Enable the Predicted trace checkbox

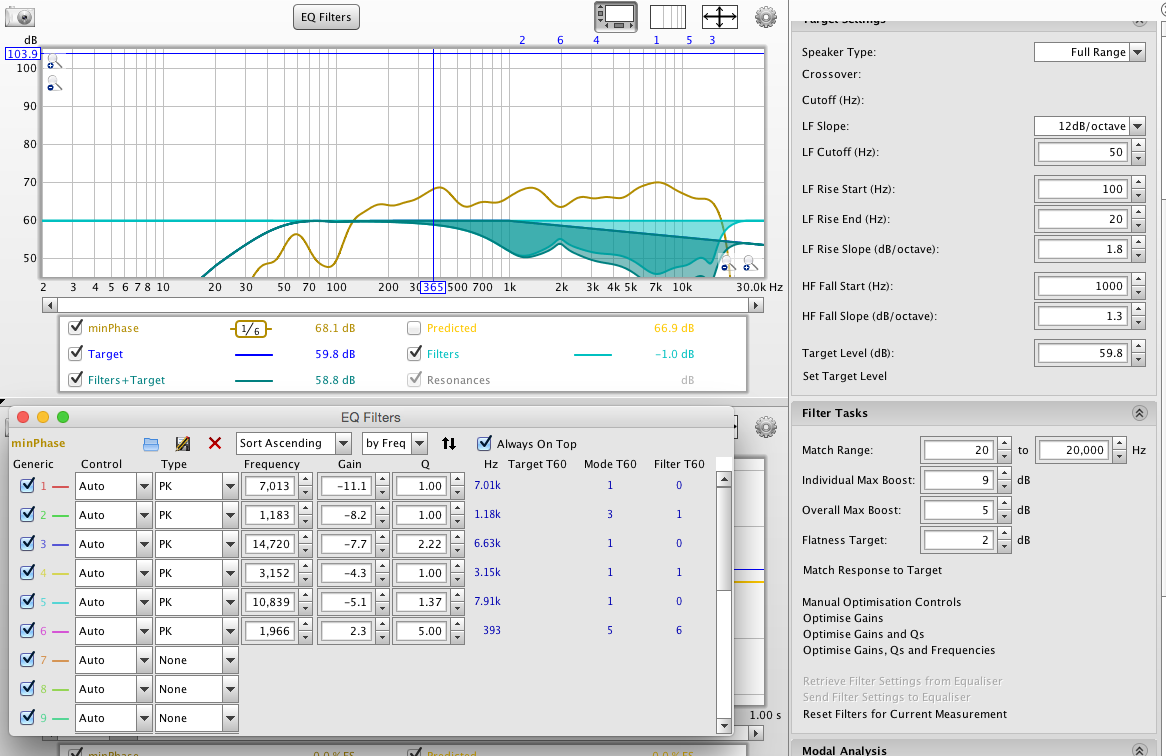pyautogui.click(x=414, y=328)
